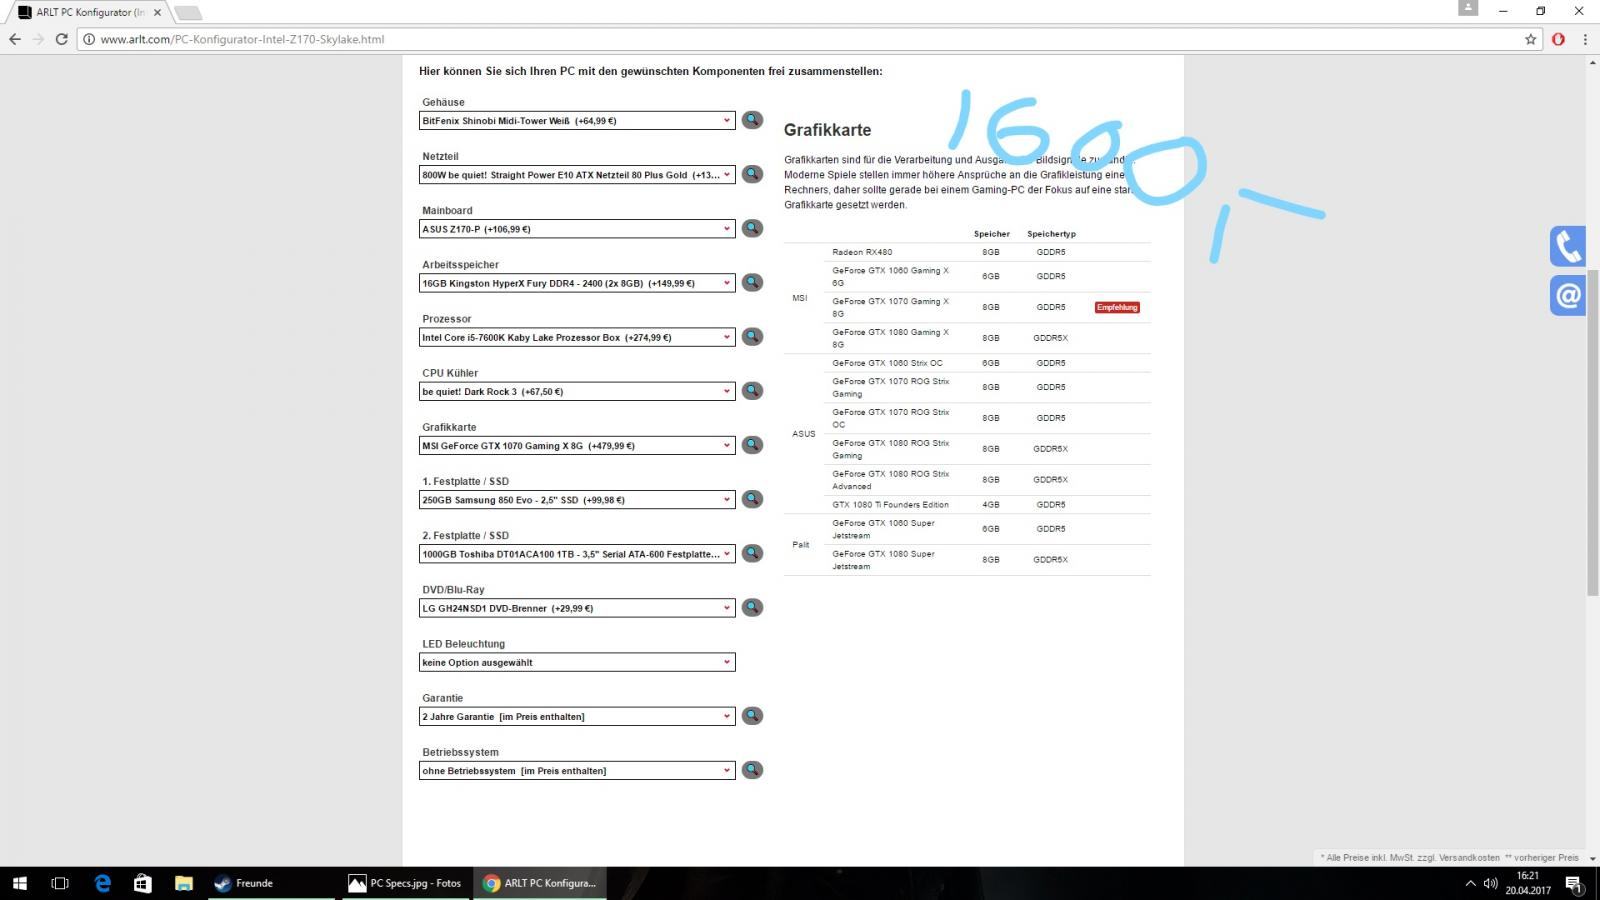
Task: Open a new browser tab
Action: pyautogui.click(x=188, y=13)
